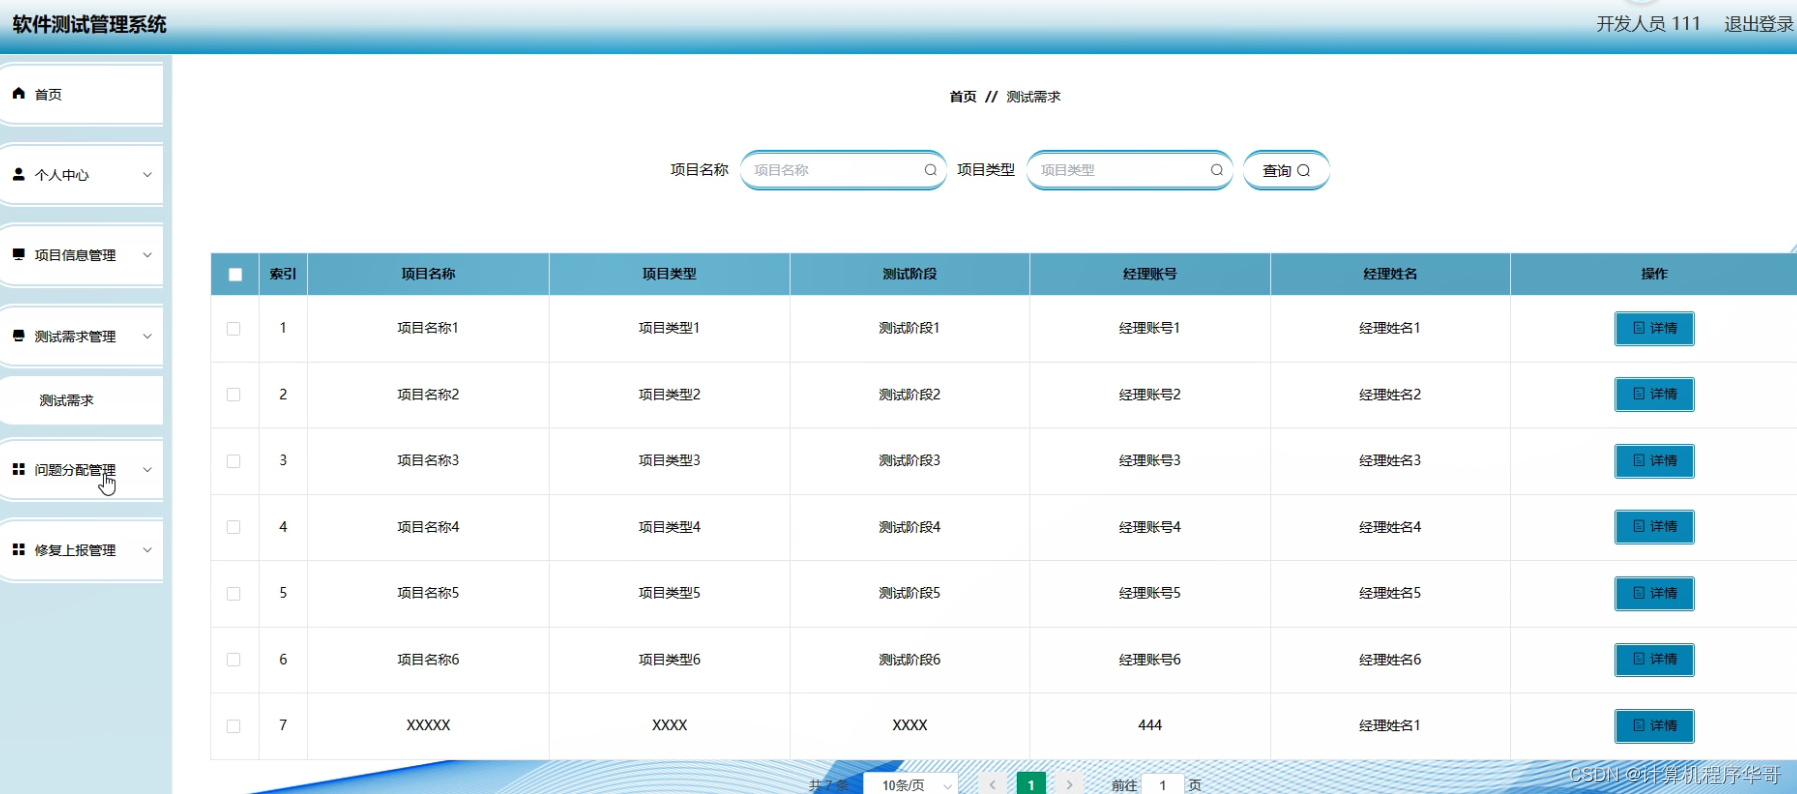Screen dimensions: 1797x794
Task: Click the cell 经理姓名4
Action: tap(1390, 527)
